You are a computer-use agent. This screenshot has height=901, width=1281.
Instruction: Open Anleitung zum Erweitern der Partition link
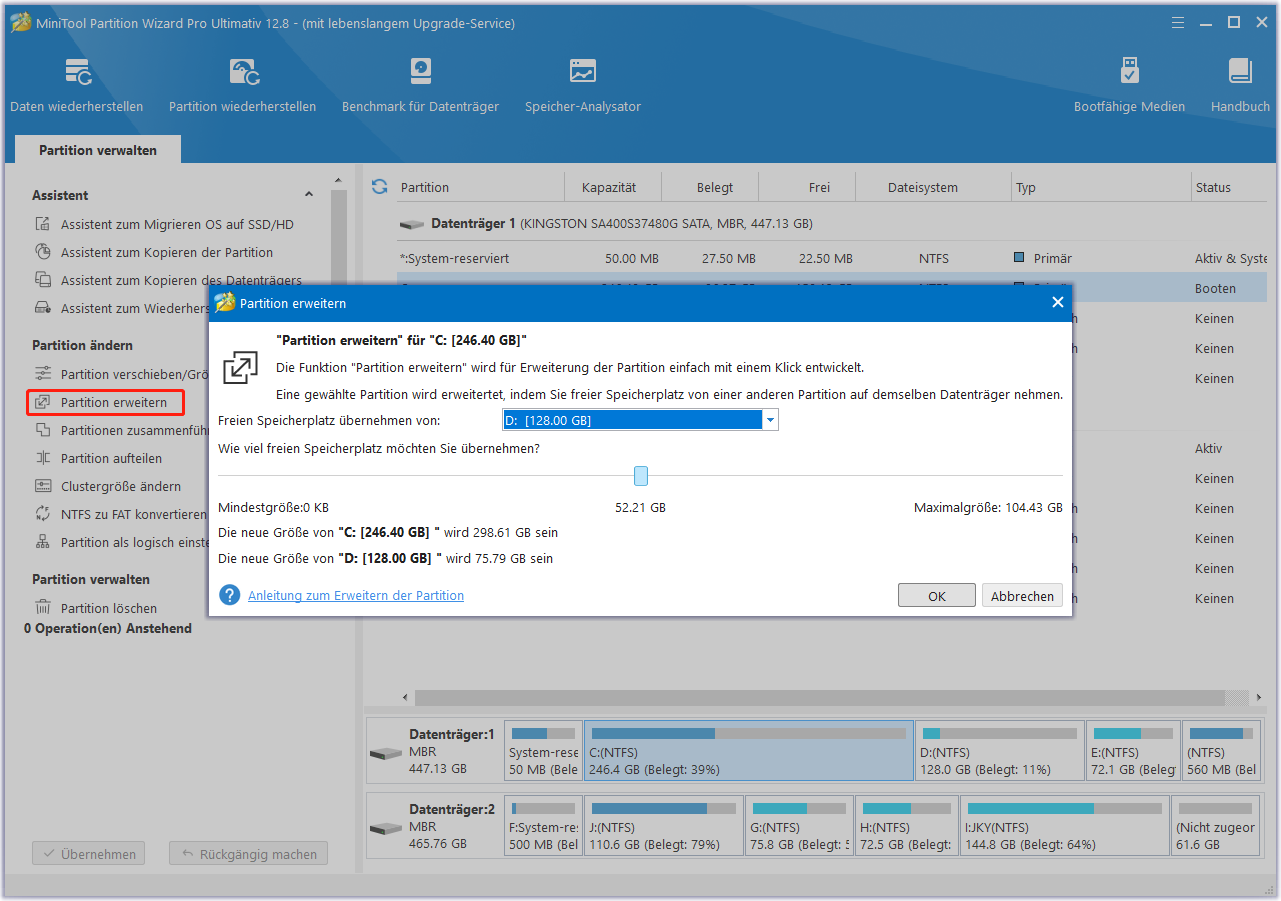point(356,595)
